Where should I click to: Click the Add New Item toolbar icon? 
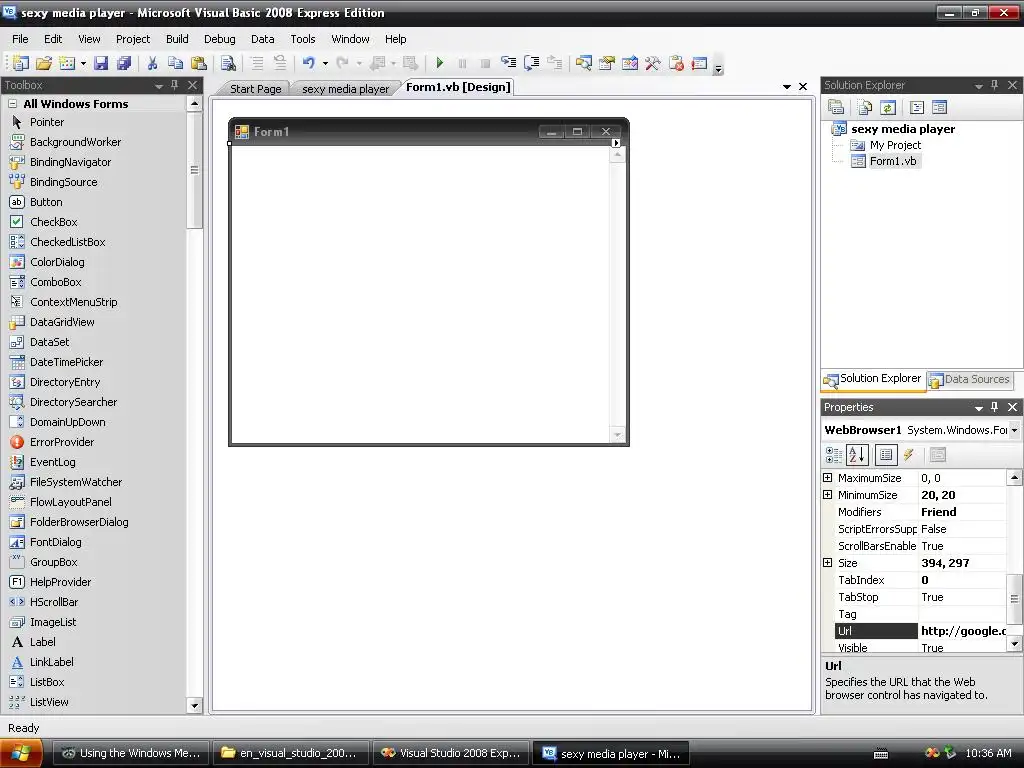coord(67,63)
